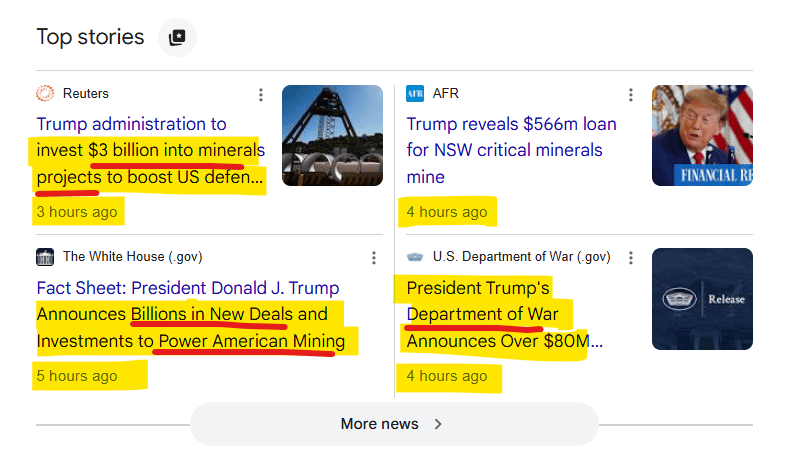This screenshot has height=458, width=794.
Task: Click The White House (.gov) source name
Action: click(133, 257)
